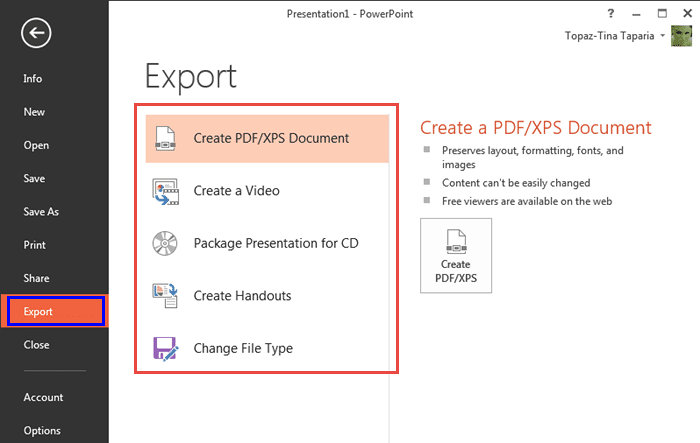Click the Change File Type floppy icon

[x=166, y=348]
